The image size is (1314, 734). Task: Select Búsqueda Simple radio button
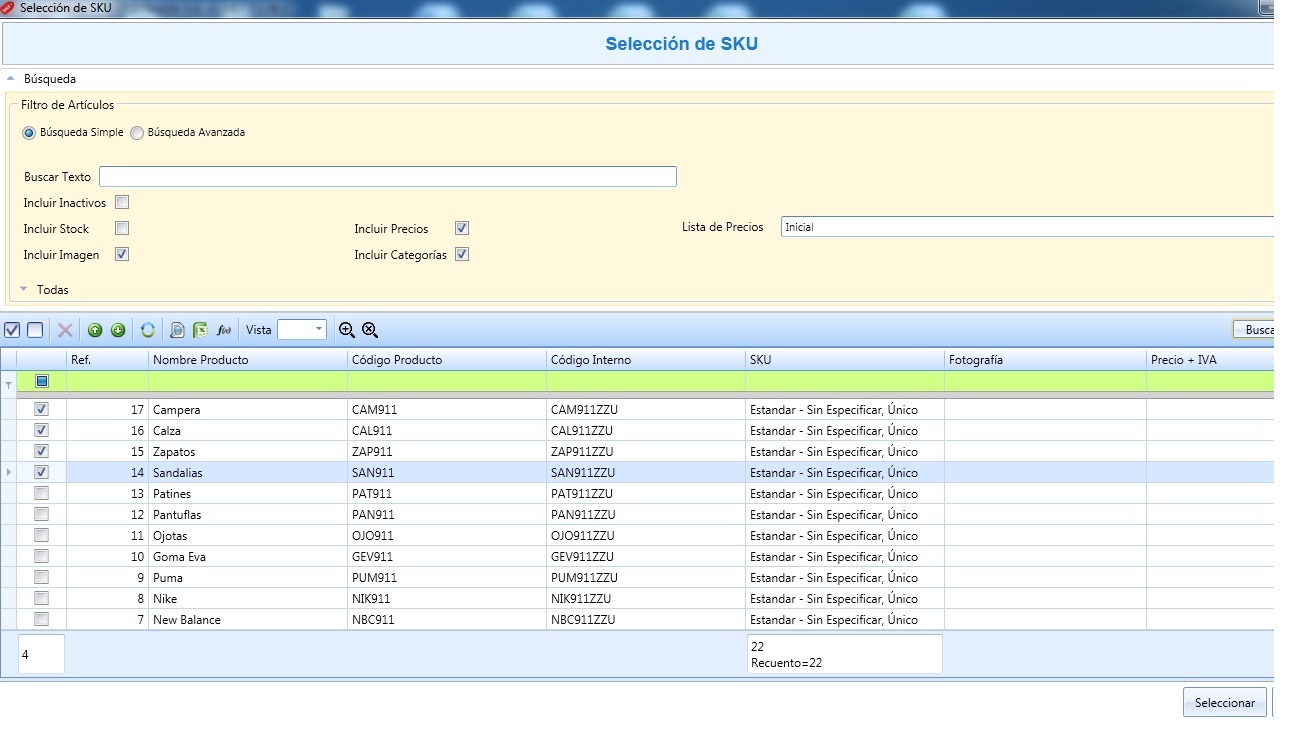pos(29,132)
